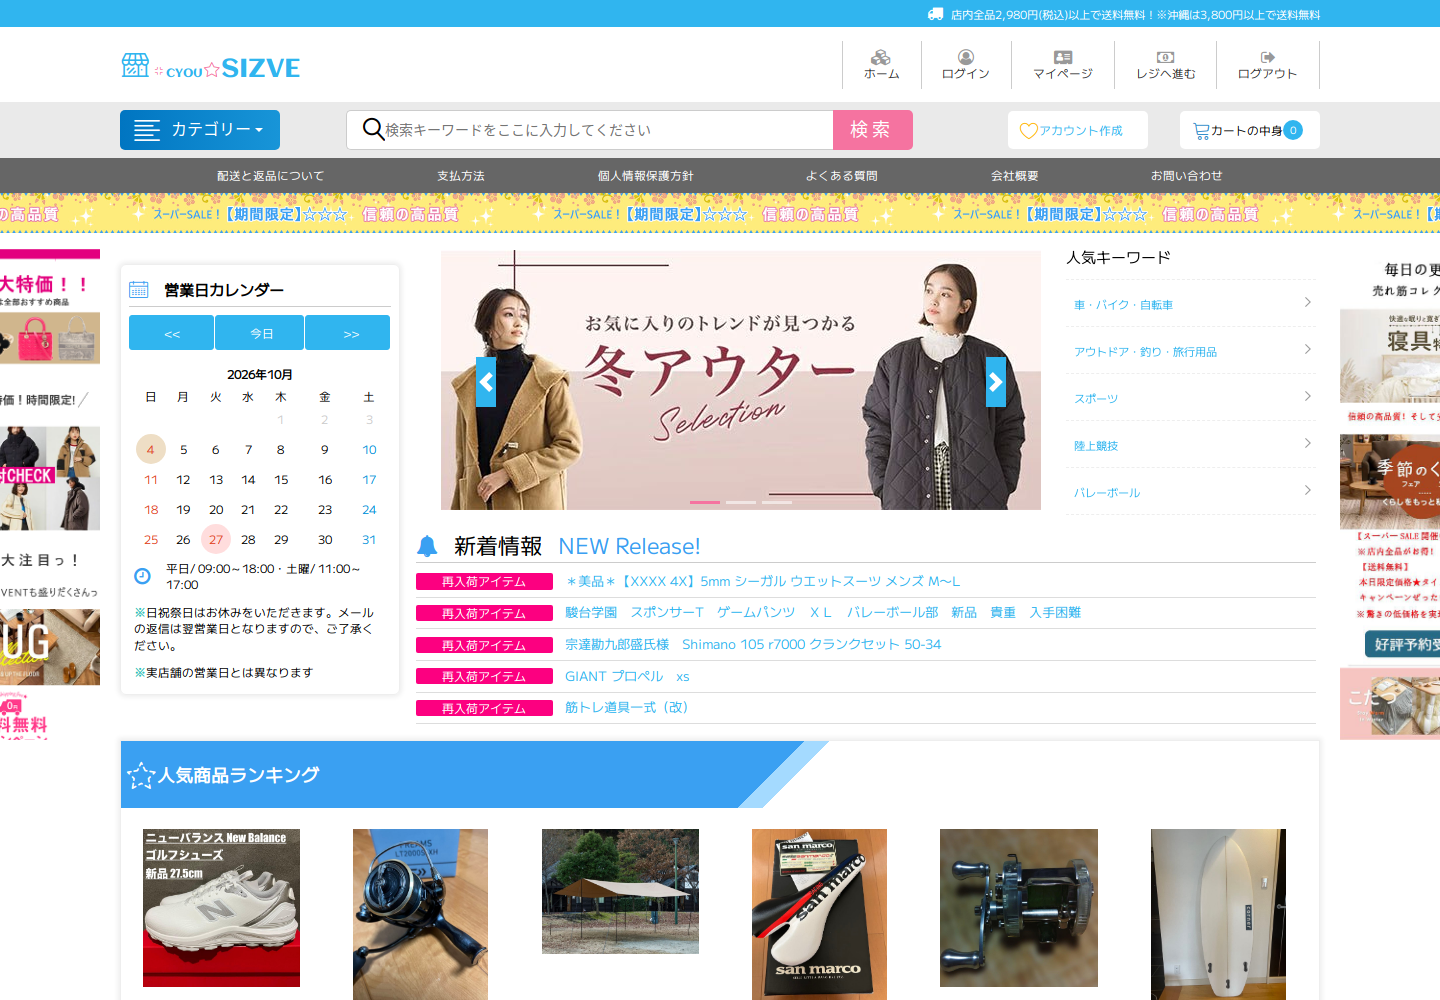Open 配送と返品について menu item
The image size is (1440, 1000).
(271, 176)
